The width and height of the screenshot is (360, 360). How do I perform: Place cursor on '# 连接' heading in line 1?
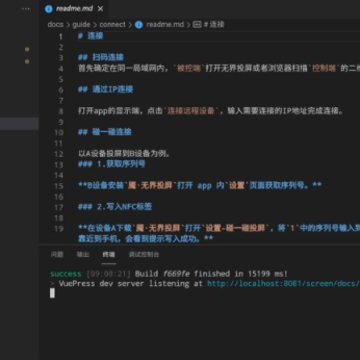pos(91,36)
